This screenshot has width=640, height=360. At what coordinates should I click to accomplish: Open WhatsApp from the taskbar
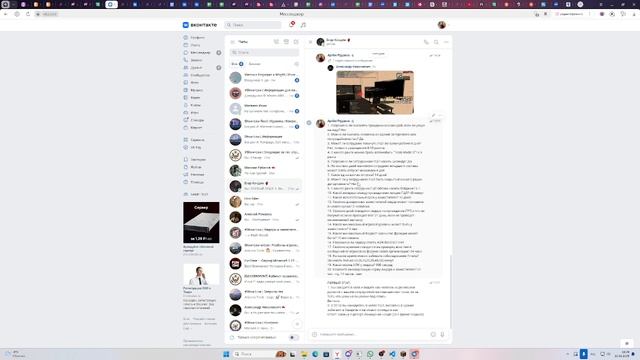coord(370,354)
